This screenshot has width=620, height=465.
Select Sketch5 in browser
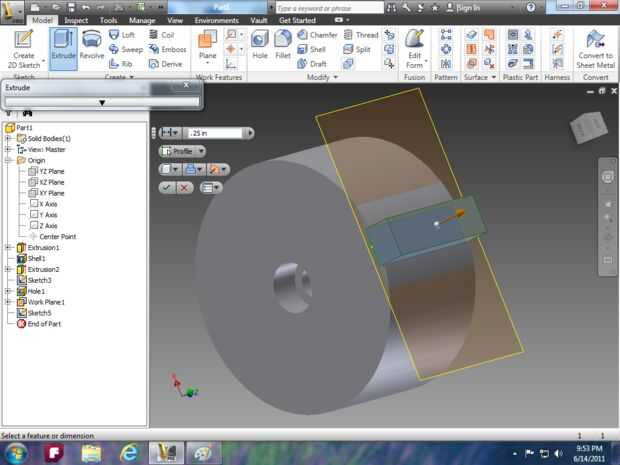tap(34, 313)
